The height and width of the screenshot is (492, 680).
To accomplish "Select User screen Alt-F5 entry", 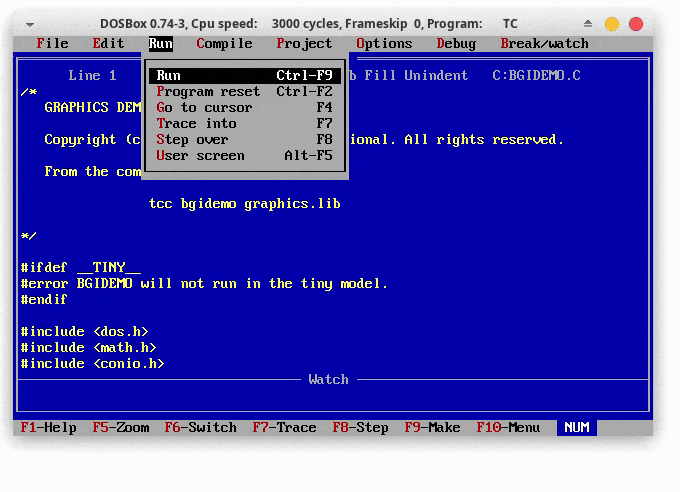I will click(245, 156).
